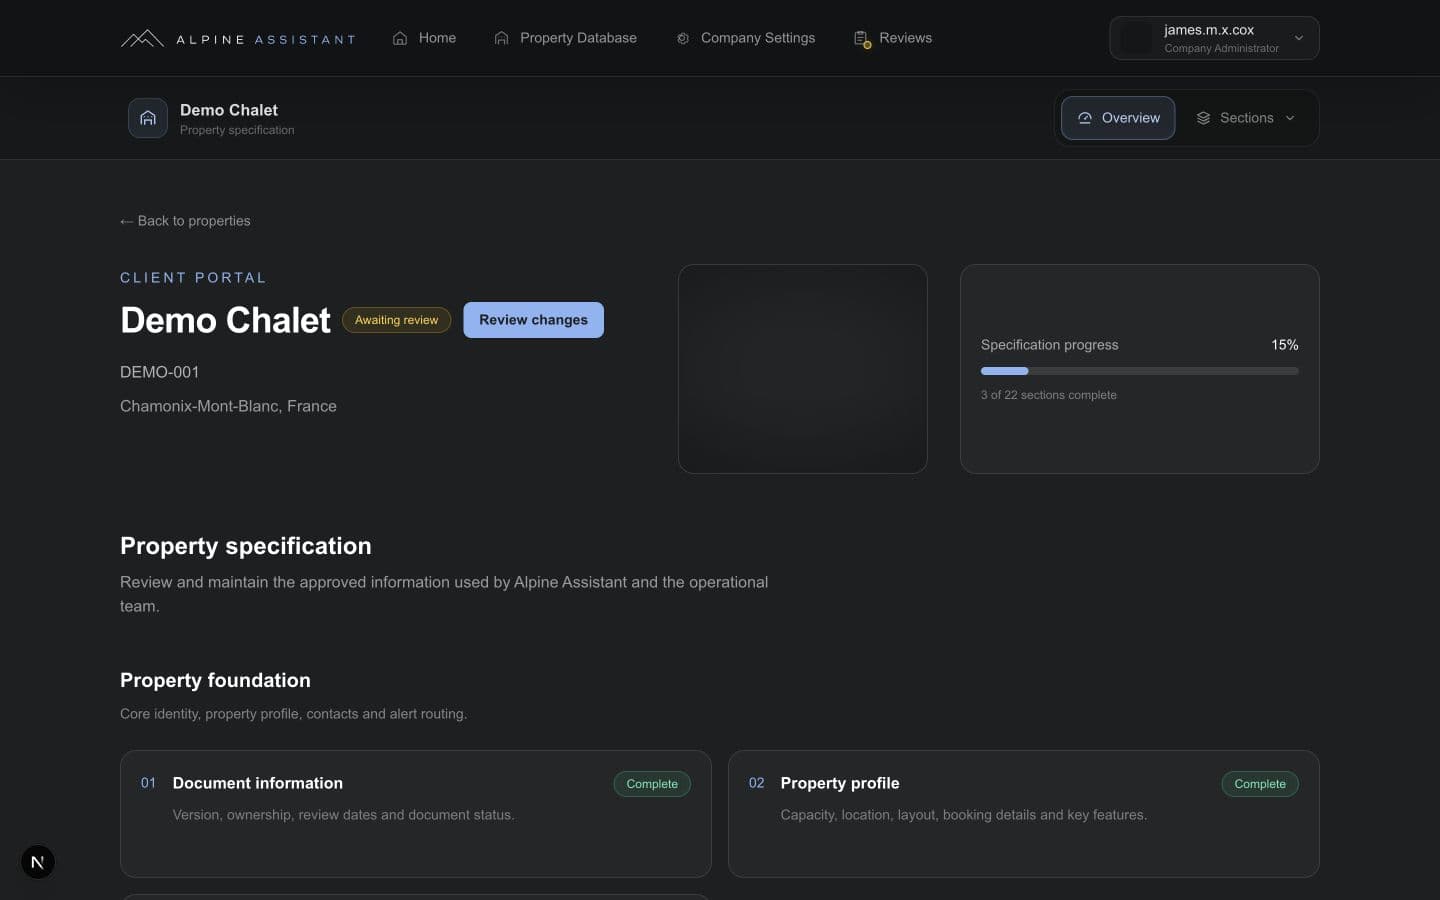
Task: Click the Property foundation heading
Action: click(215, 680)
